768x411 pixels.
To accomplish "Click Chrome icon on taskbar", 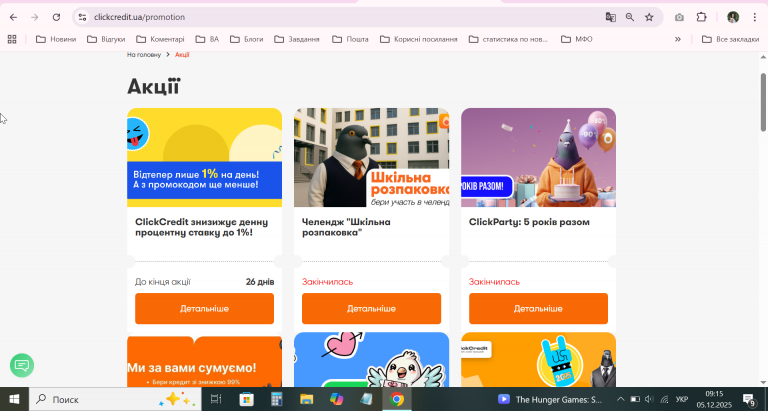I will pyautogui.click(x=397, y=399).
